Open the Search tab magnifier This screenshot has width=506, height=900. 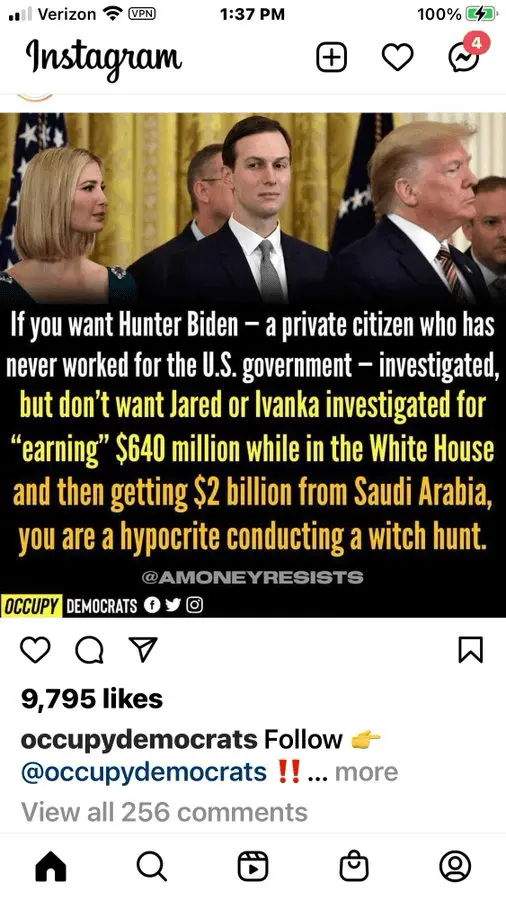click(151, 866)
